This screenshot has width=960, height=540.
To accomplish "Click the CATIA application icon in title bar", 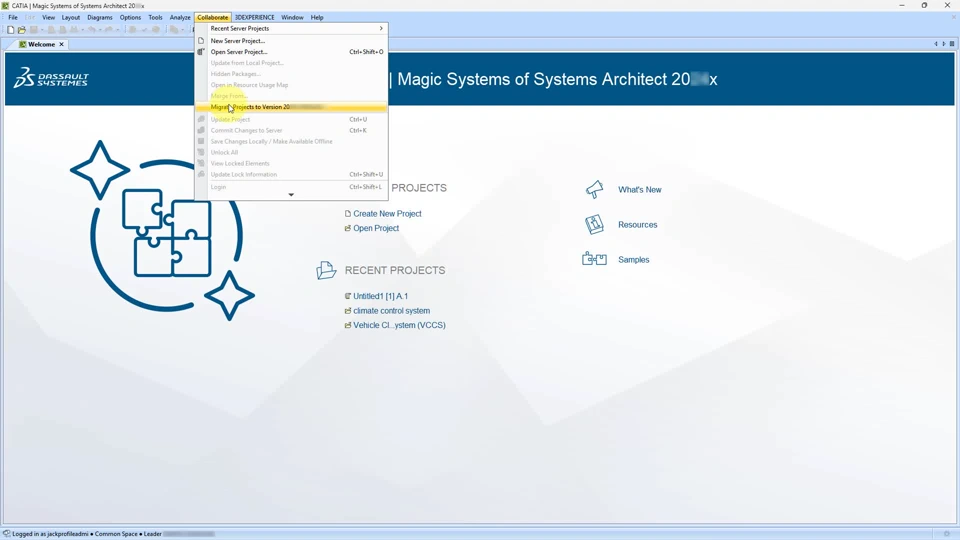I will [x=6, y=6].
